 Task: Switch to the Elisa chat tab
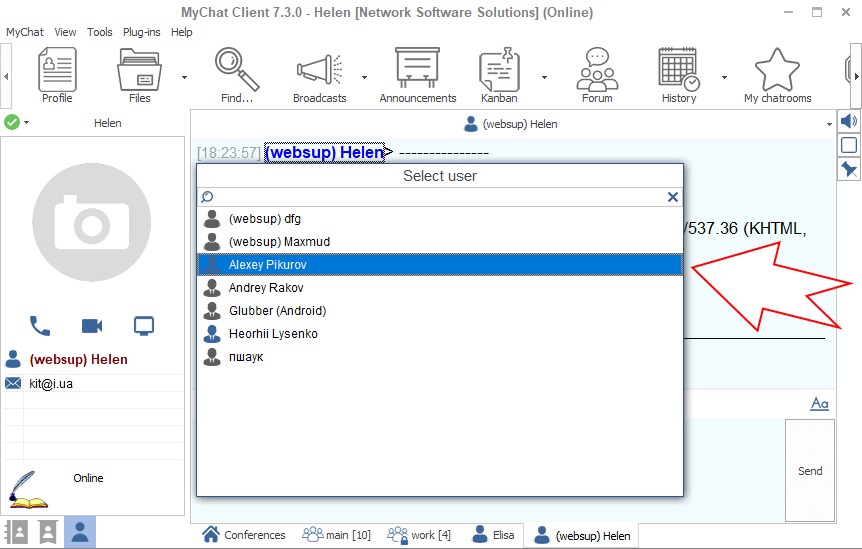coord(493,535)
